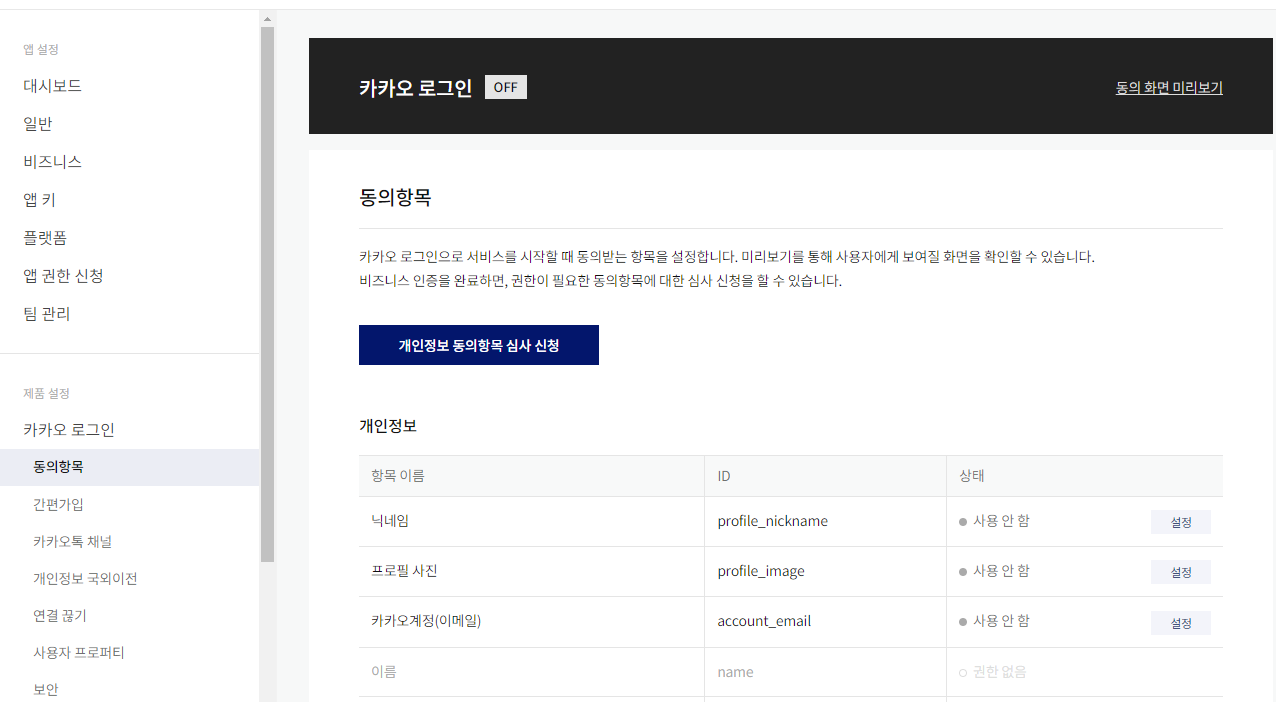Viewport: 1276px width, 702px height.
Task: Click 설정 for 카카오계정(이메일) row
Action: click(x=1181, y=623)
